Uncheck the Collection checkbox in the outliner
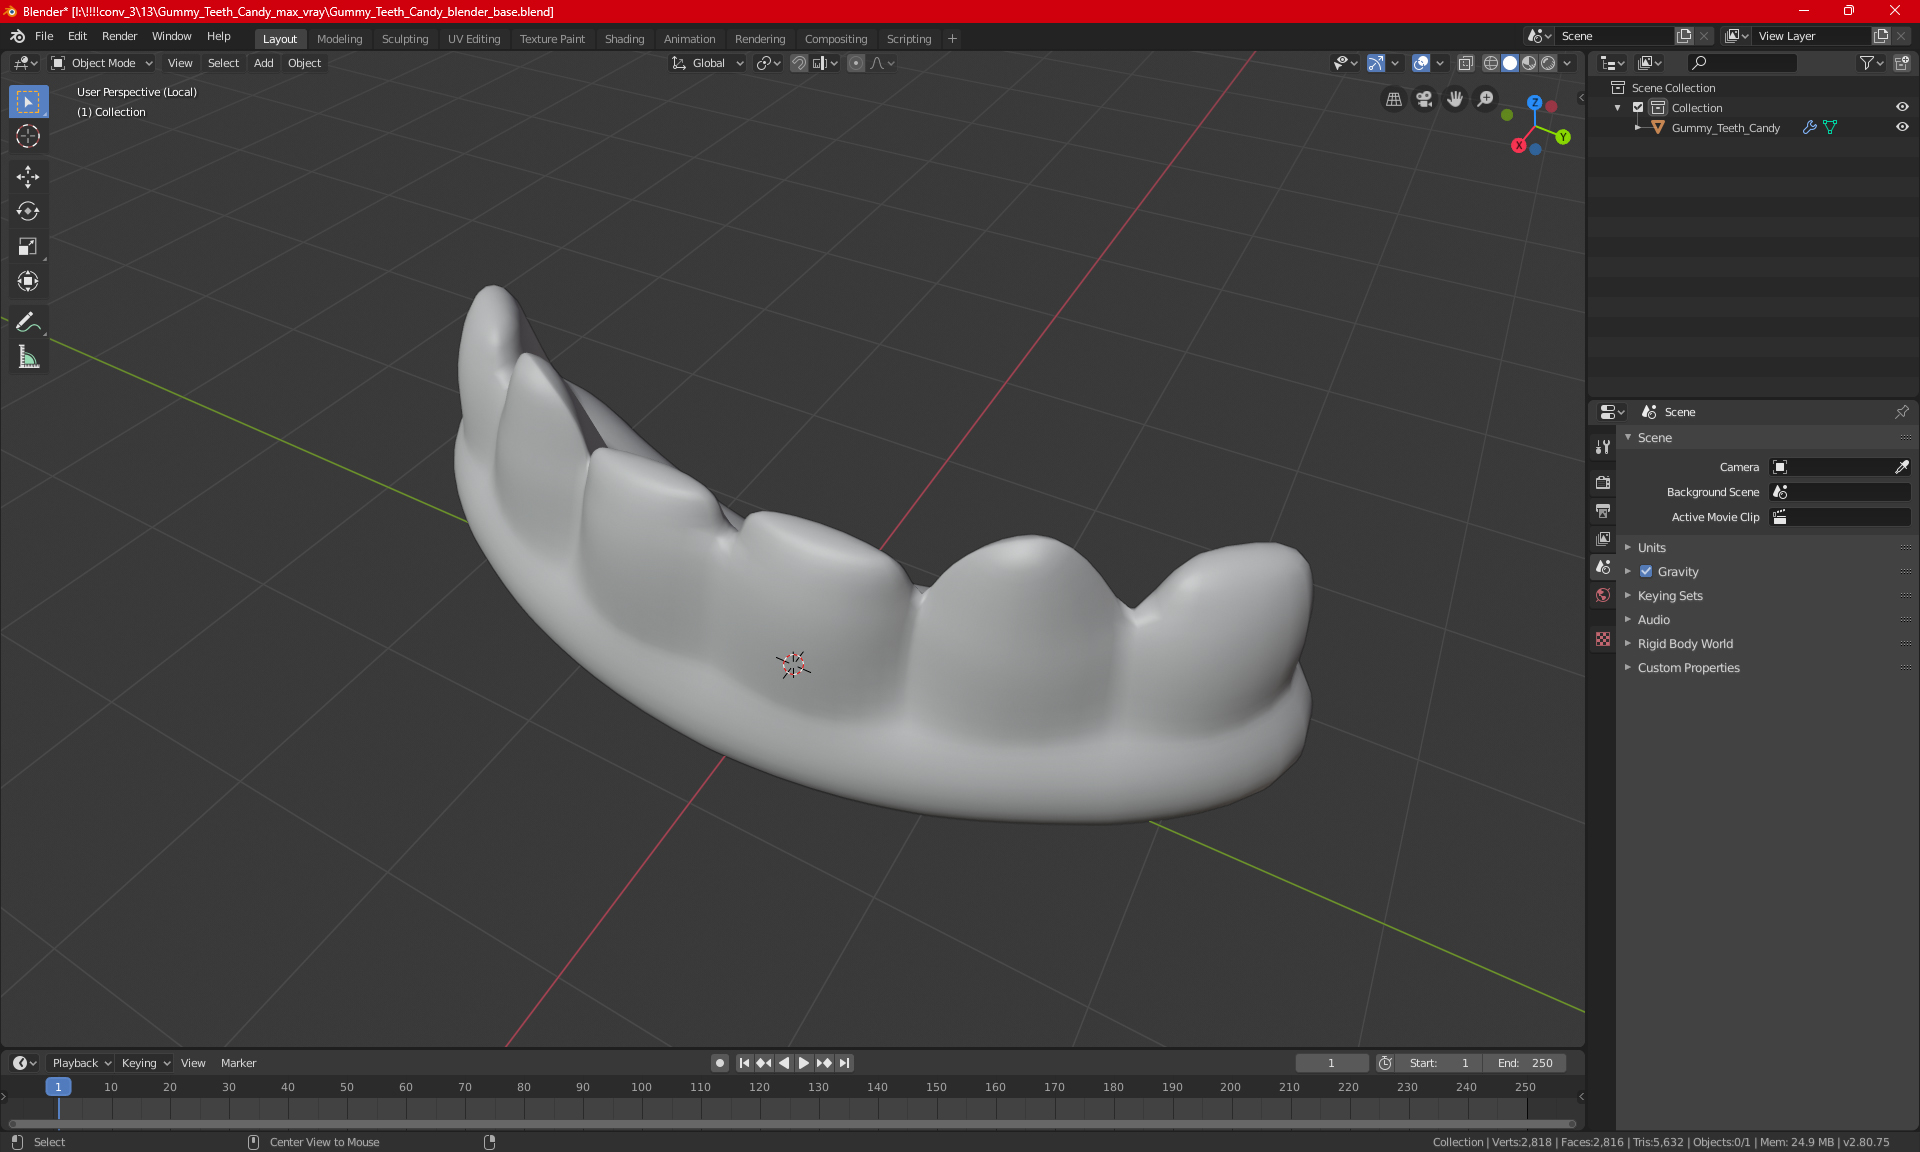This screenshot has height=1152, width=1920. tap(1638, 108)
